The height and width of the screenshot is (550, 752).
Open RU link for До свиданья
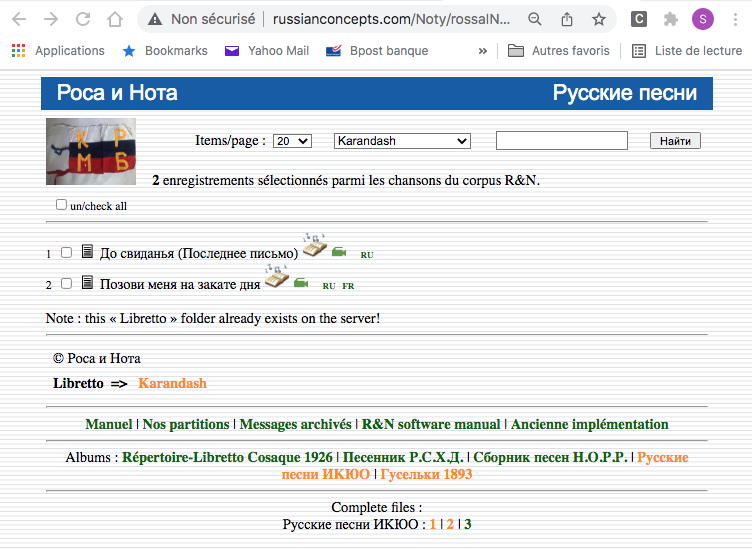coord(367,255)
